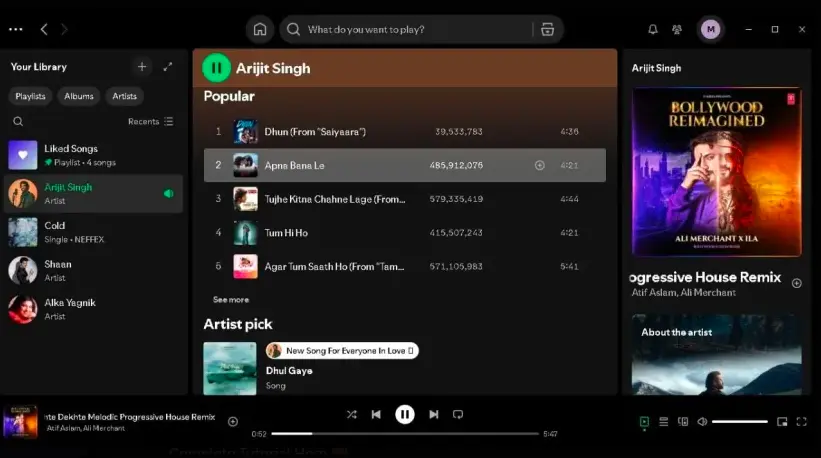Viewport: 821px width, 458px height.
Task: Open the Recents sort dropdown
Action: [150, 121]
